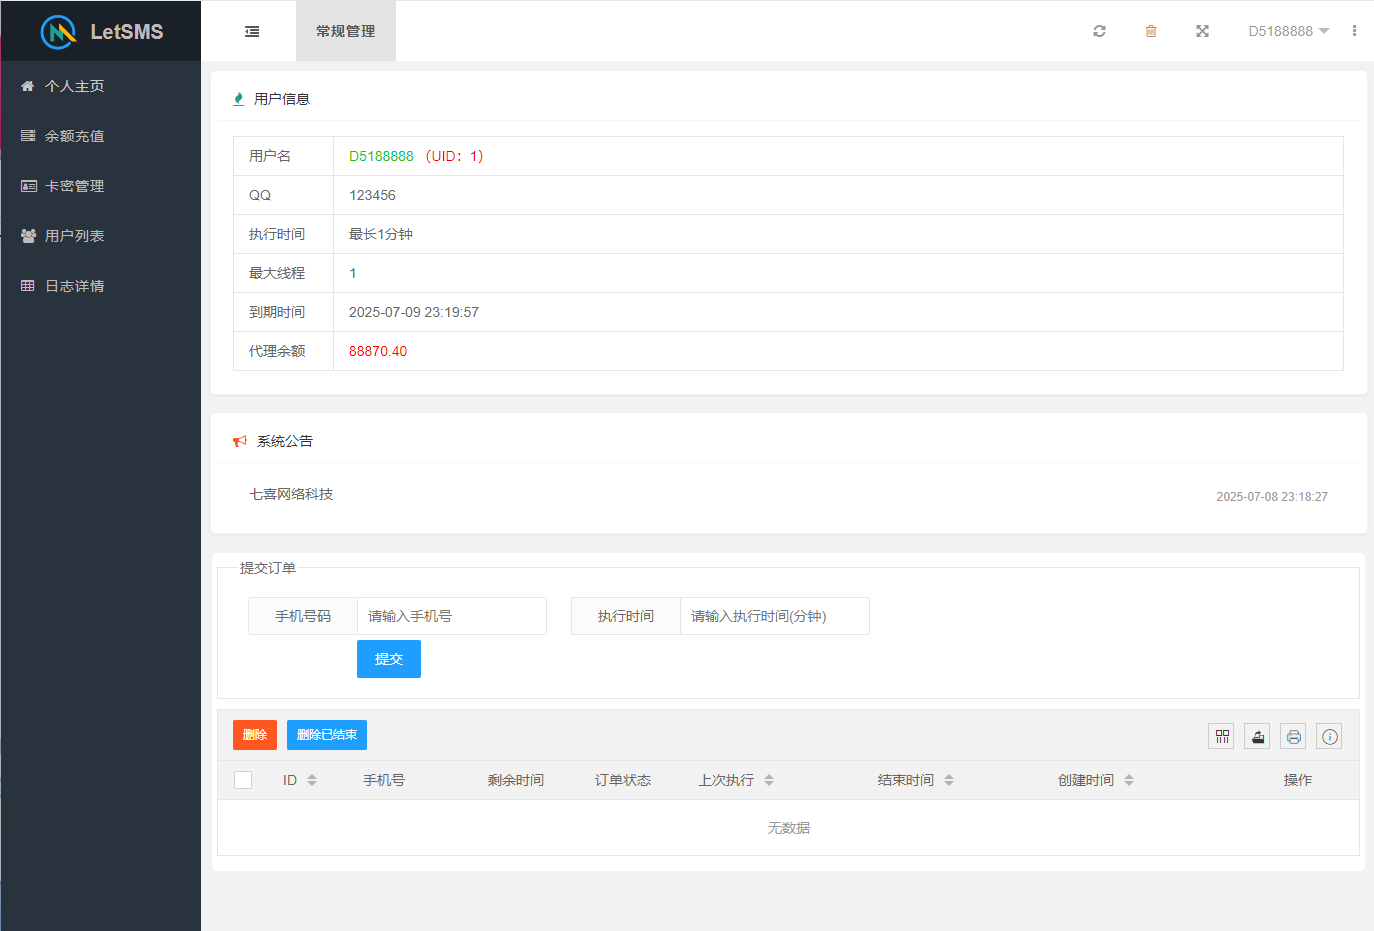This screenshot has width=1374, height=931.
Task: Toggle sorting on the 创建时间 column
Action: tap(1129, 780)
